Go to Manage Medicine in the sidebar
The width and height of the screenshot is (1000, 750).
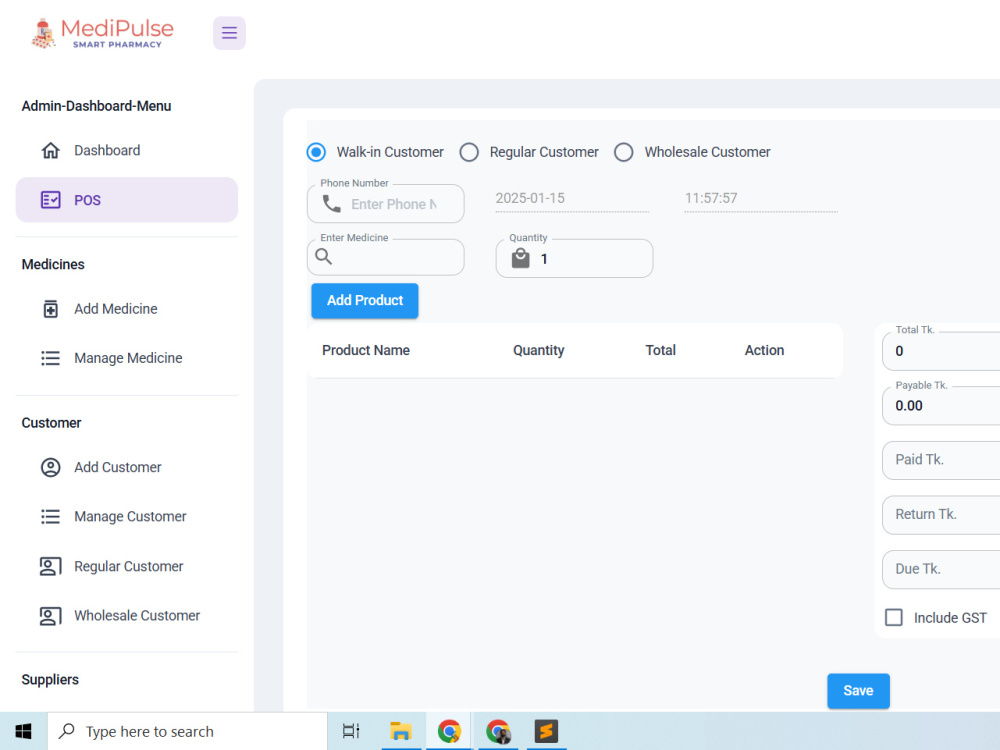(127, 358)
